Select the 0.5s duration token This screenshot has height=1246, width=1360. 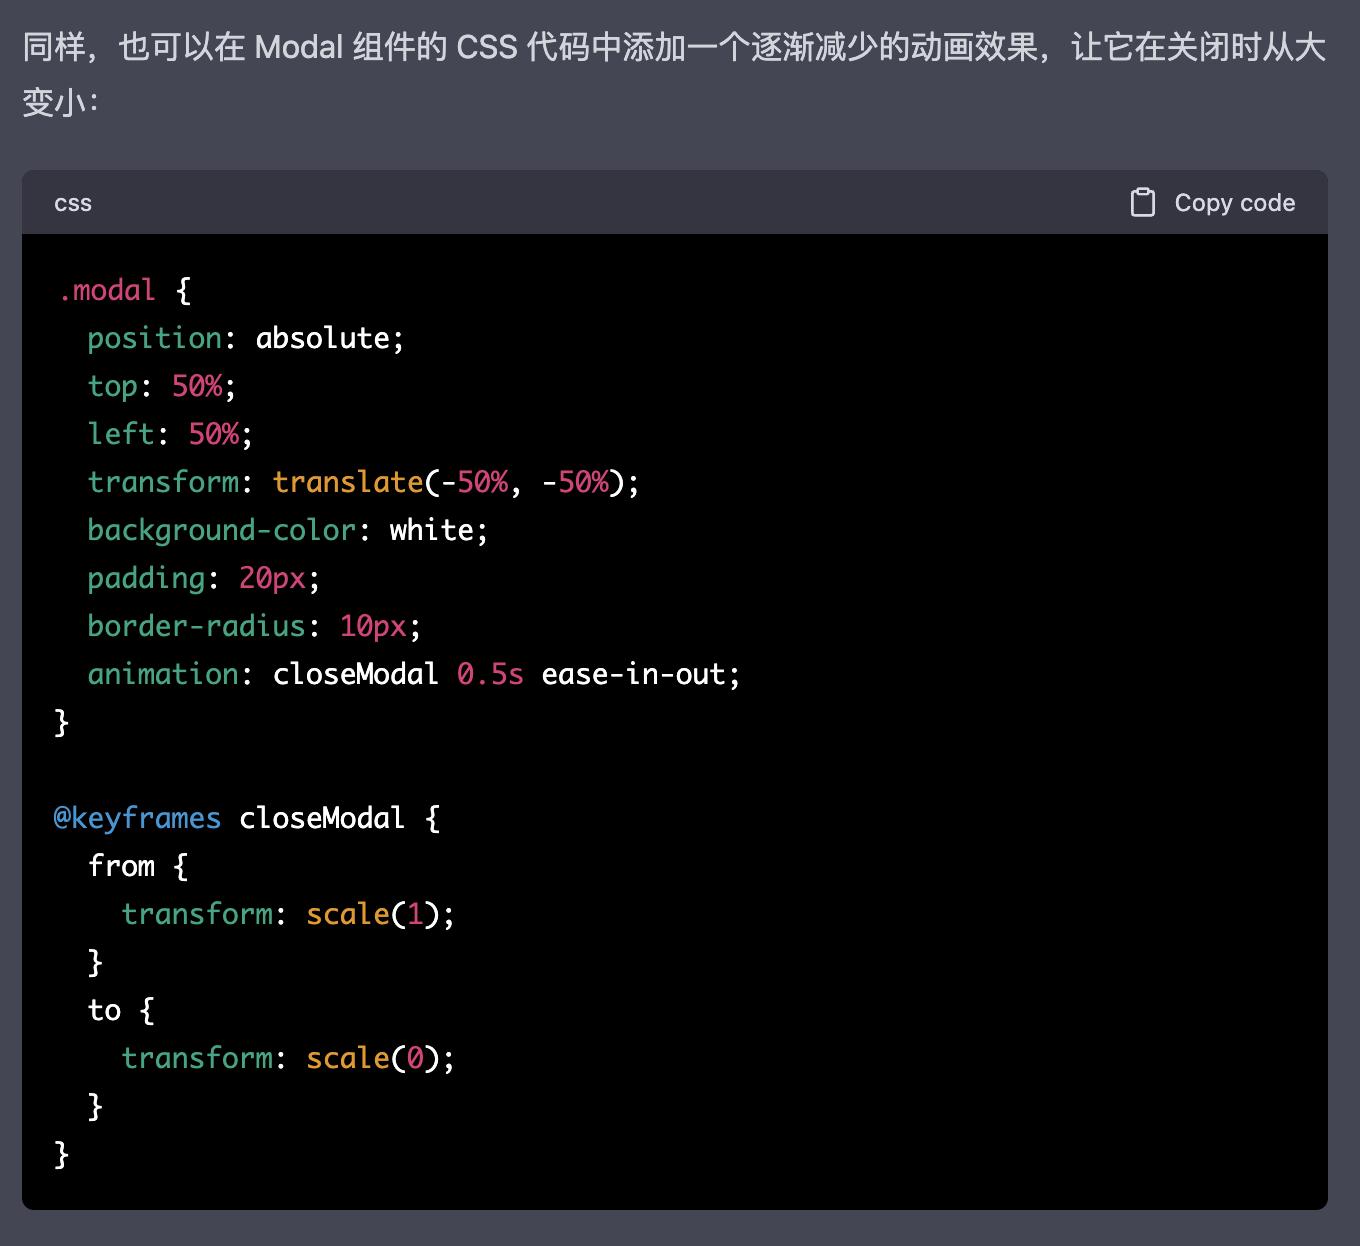coord(489,674)
